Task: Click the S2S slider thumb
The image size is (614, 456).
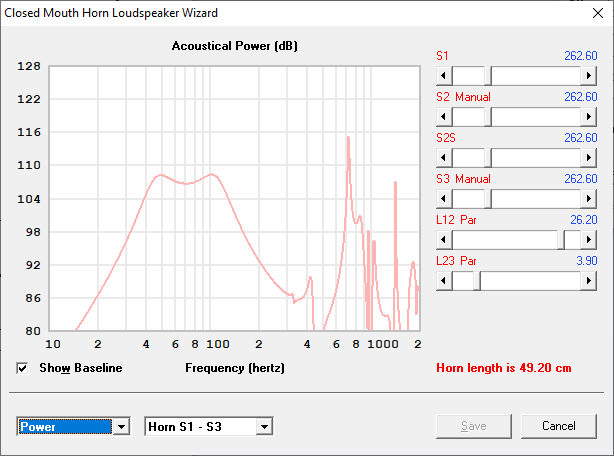Action: click(488, 158)
